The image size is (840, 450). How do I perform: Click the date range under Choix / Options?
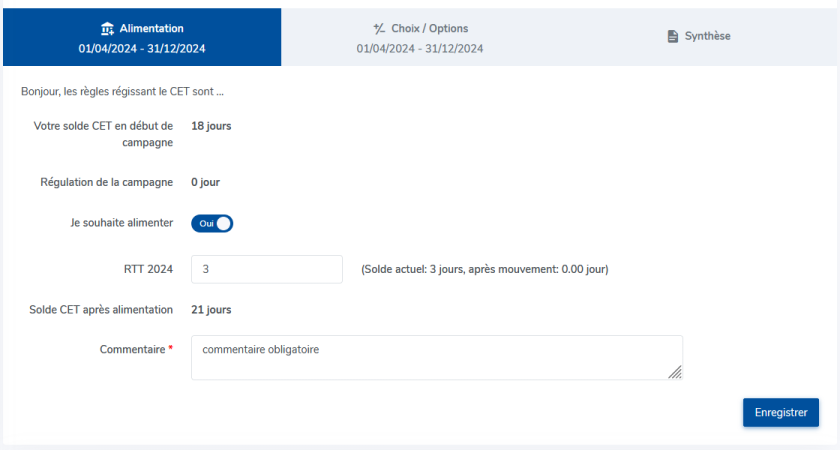[420, 48]
